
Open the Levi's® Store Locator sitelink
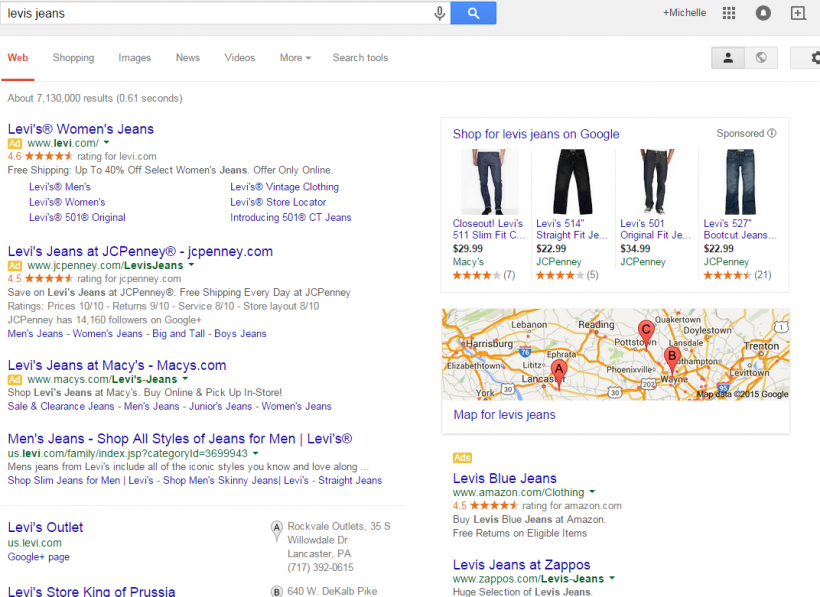pyautogui.click(x=278, y=202)
